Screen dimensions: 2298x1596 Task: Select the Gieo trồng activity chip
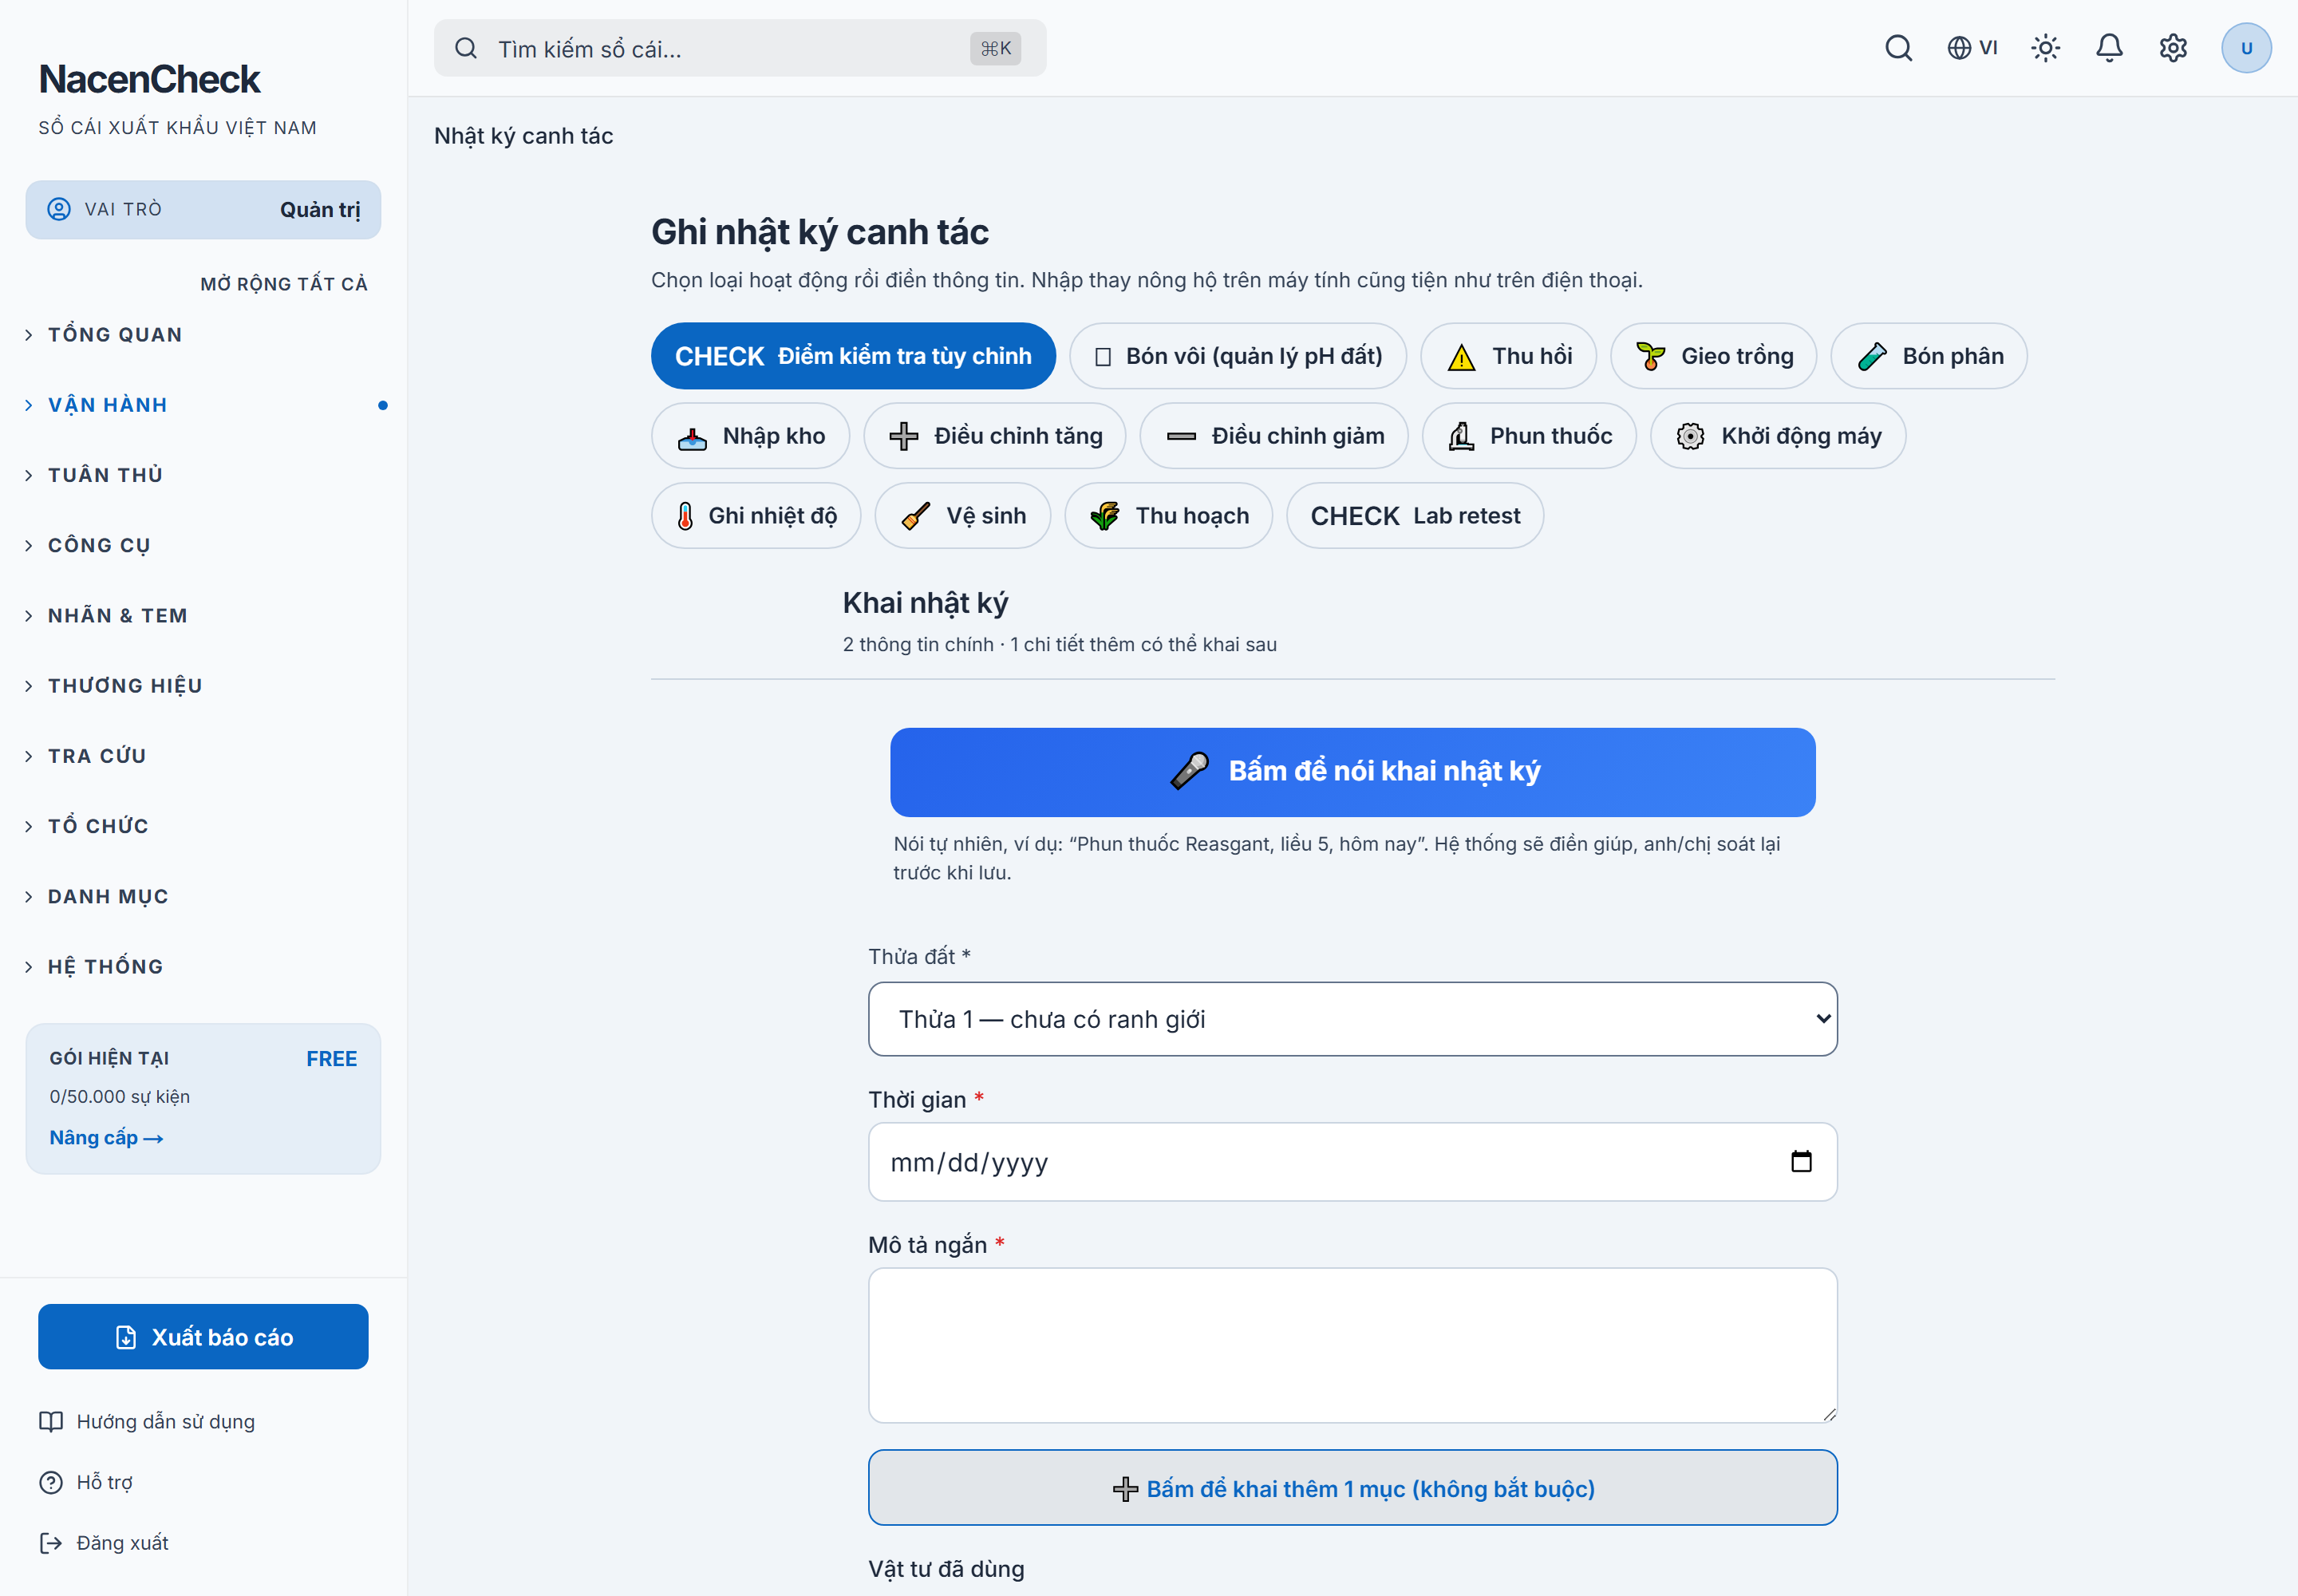pos(1713,356)
